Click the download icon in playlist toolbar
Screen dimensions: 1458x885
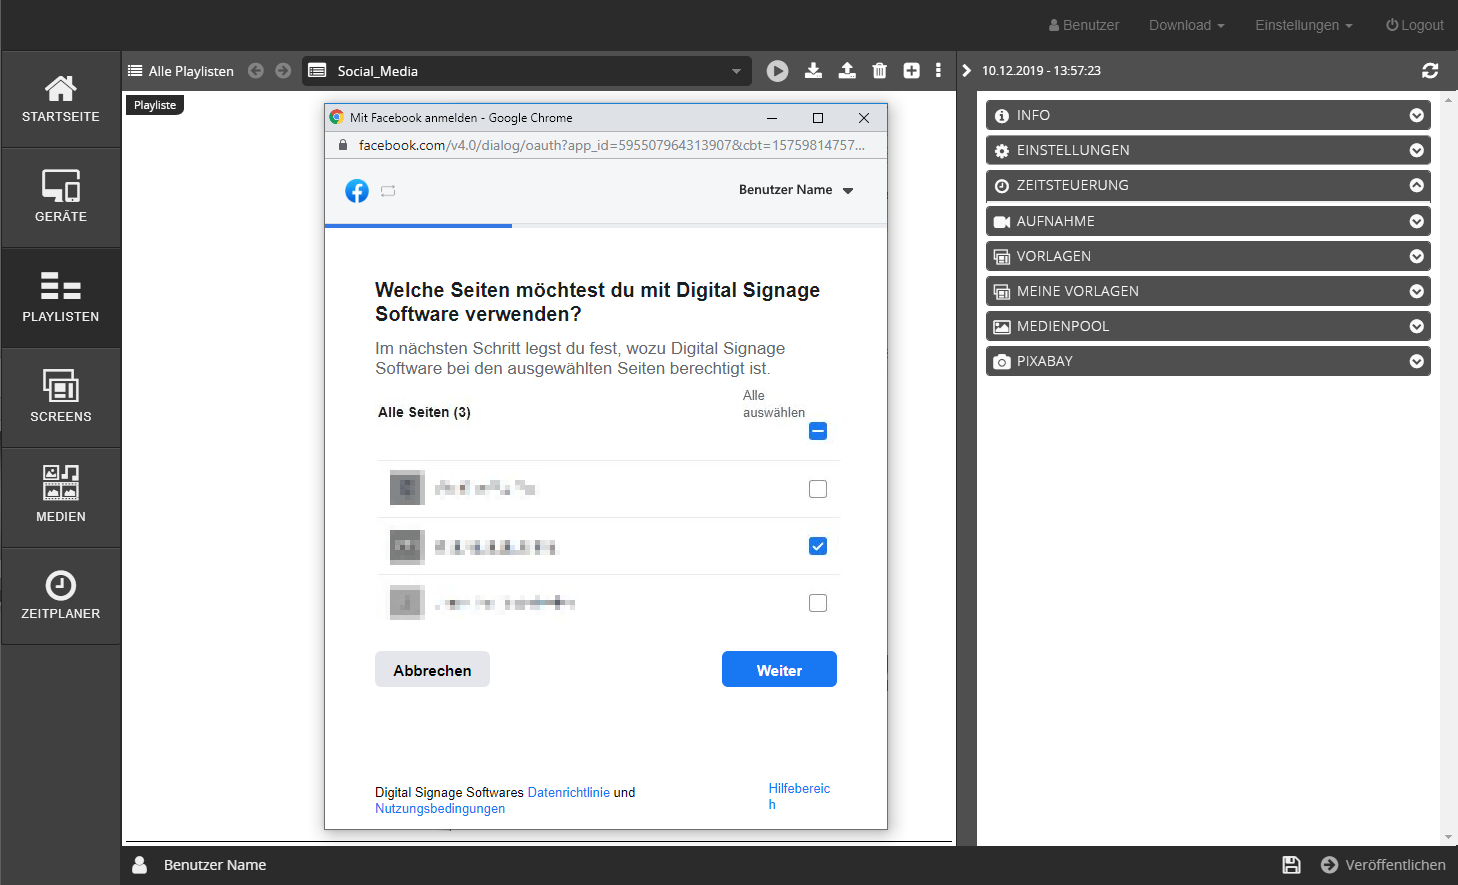click(813, 71)
